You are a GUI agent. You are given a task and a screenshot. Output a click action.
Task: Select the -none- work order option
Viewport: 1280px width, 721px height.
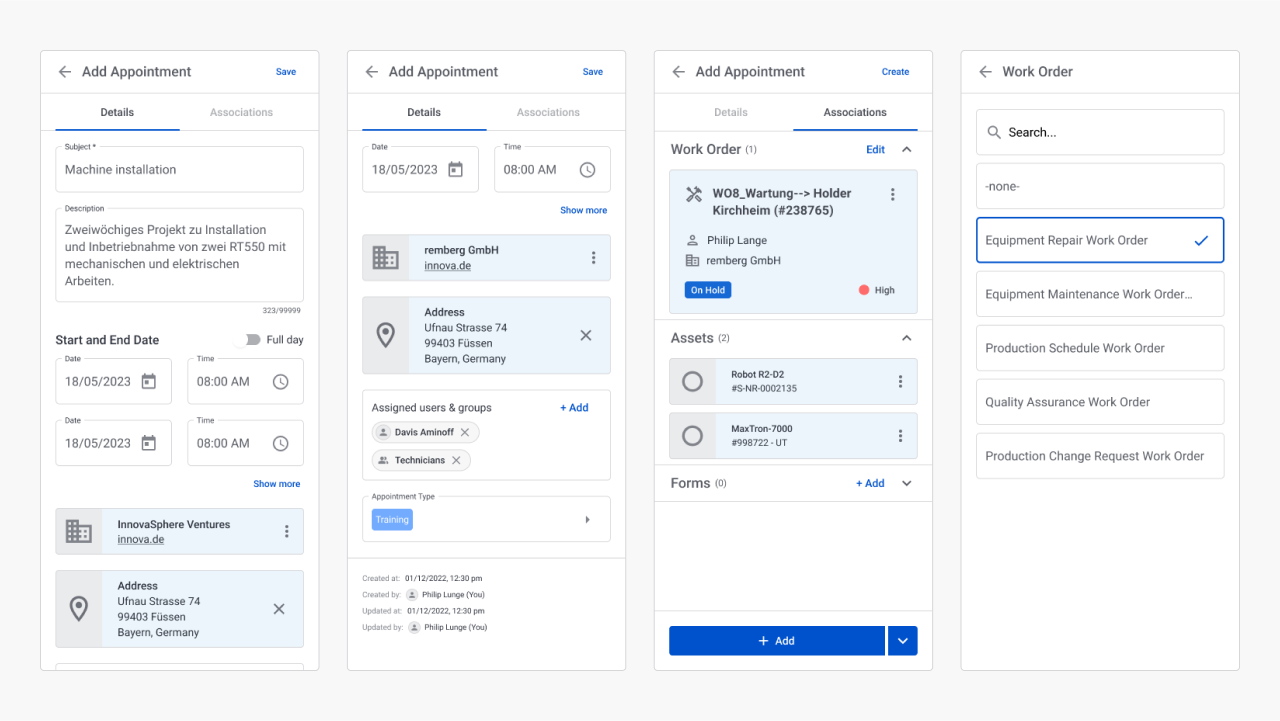pos(1100,186)
